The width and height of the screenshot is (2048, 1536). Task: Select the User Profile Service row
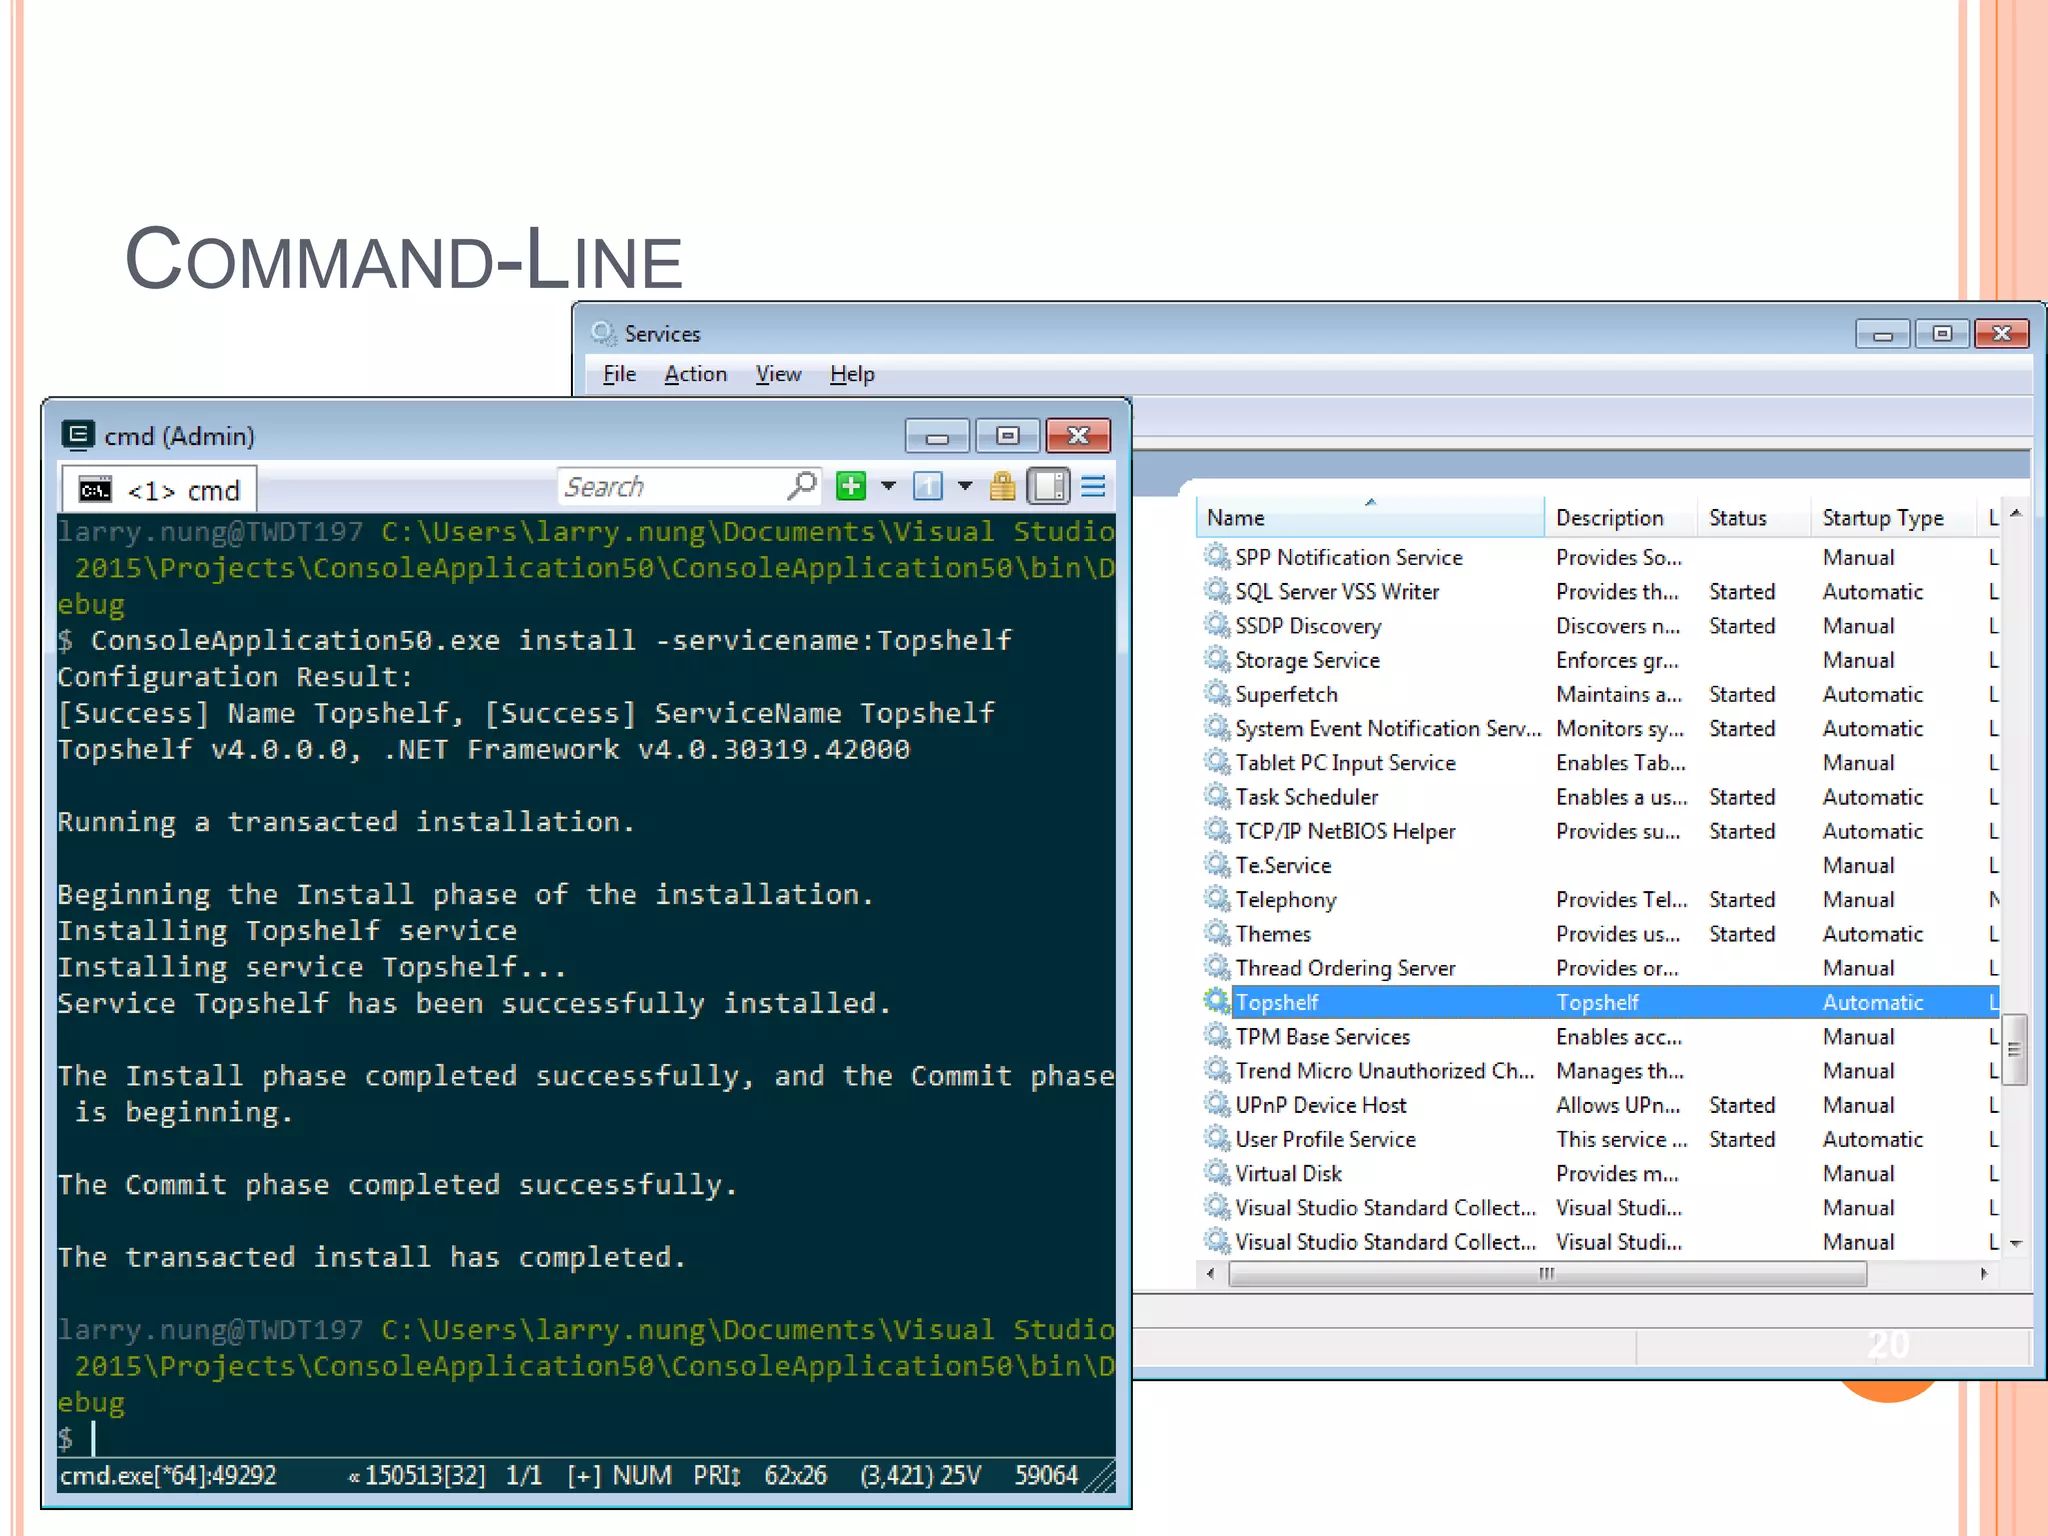tap(1597, 1139)
